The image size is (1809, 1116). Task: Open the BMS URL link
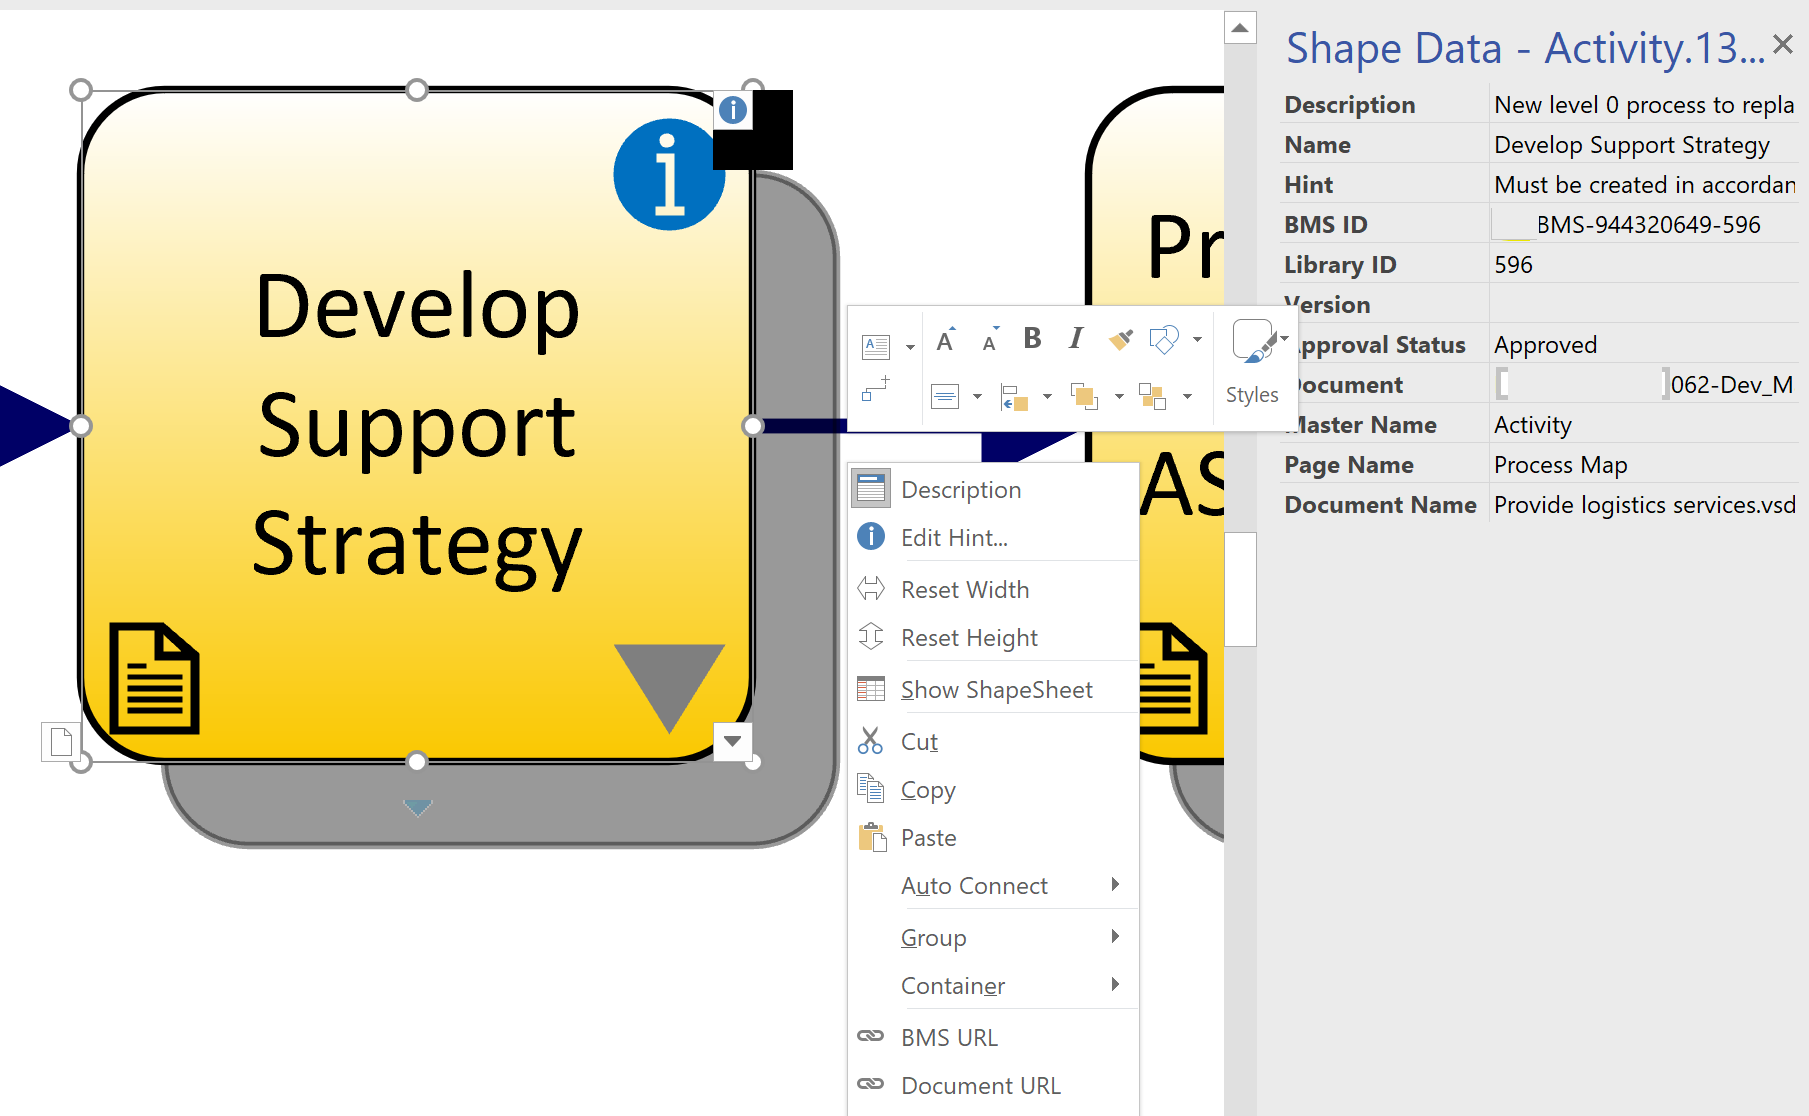tap(948, 1037)
